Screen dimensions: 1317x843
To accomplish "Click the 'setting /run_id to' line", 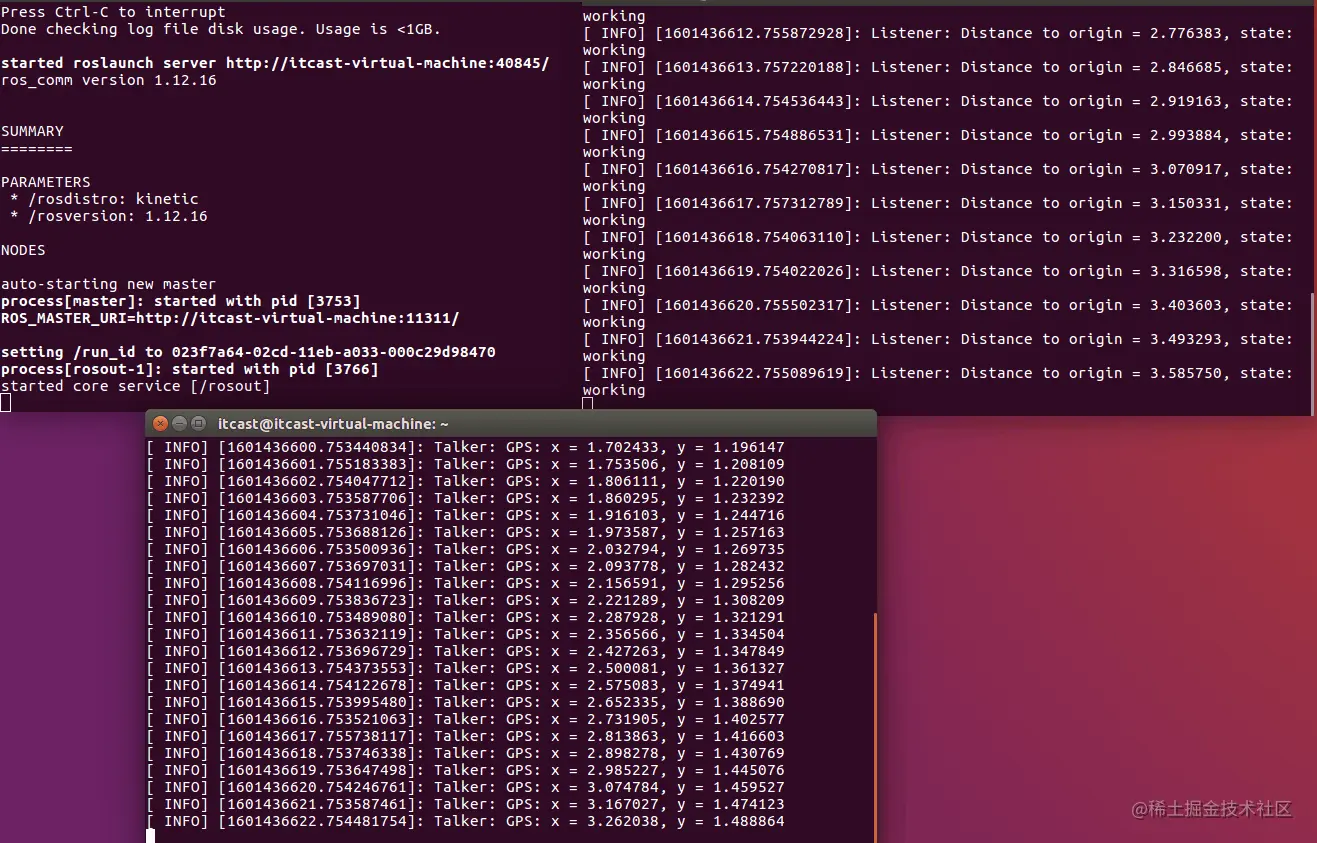I will (x=248, y=352).
